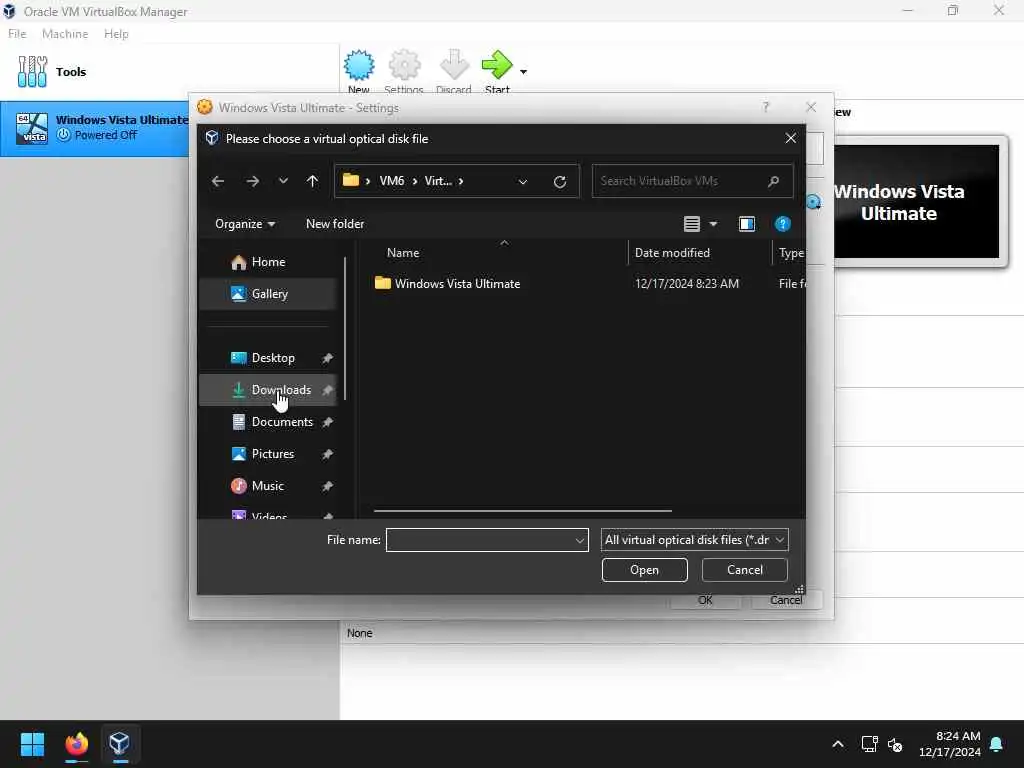Open the Windows Start button
This screenshot has width=1024, height=768.
pos(32,744)
